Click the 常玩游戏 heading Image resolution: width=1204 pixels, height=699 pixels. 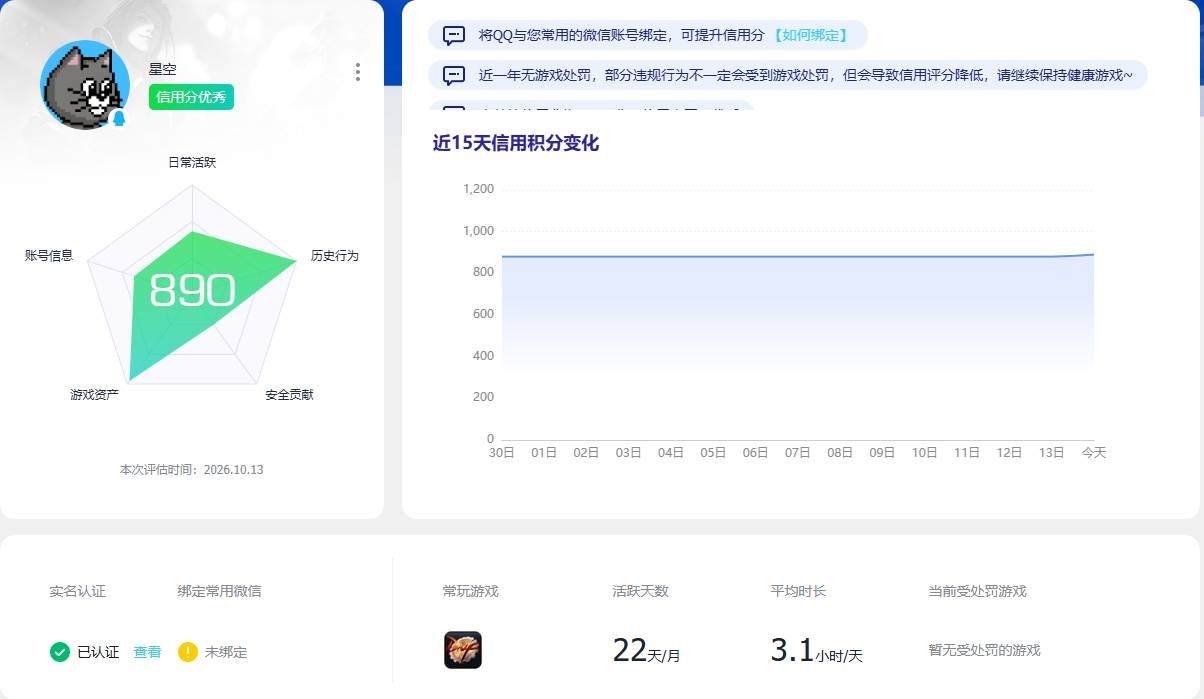pos(470,591)
